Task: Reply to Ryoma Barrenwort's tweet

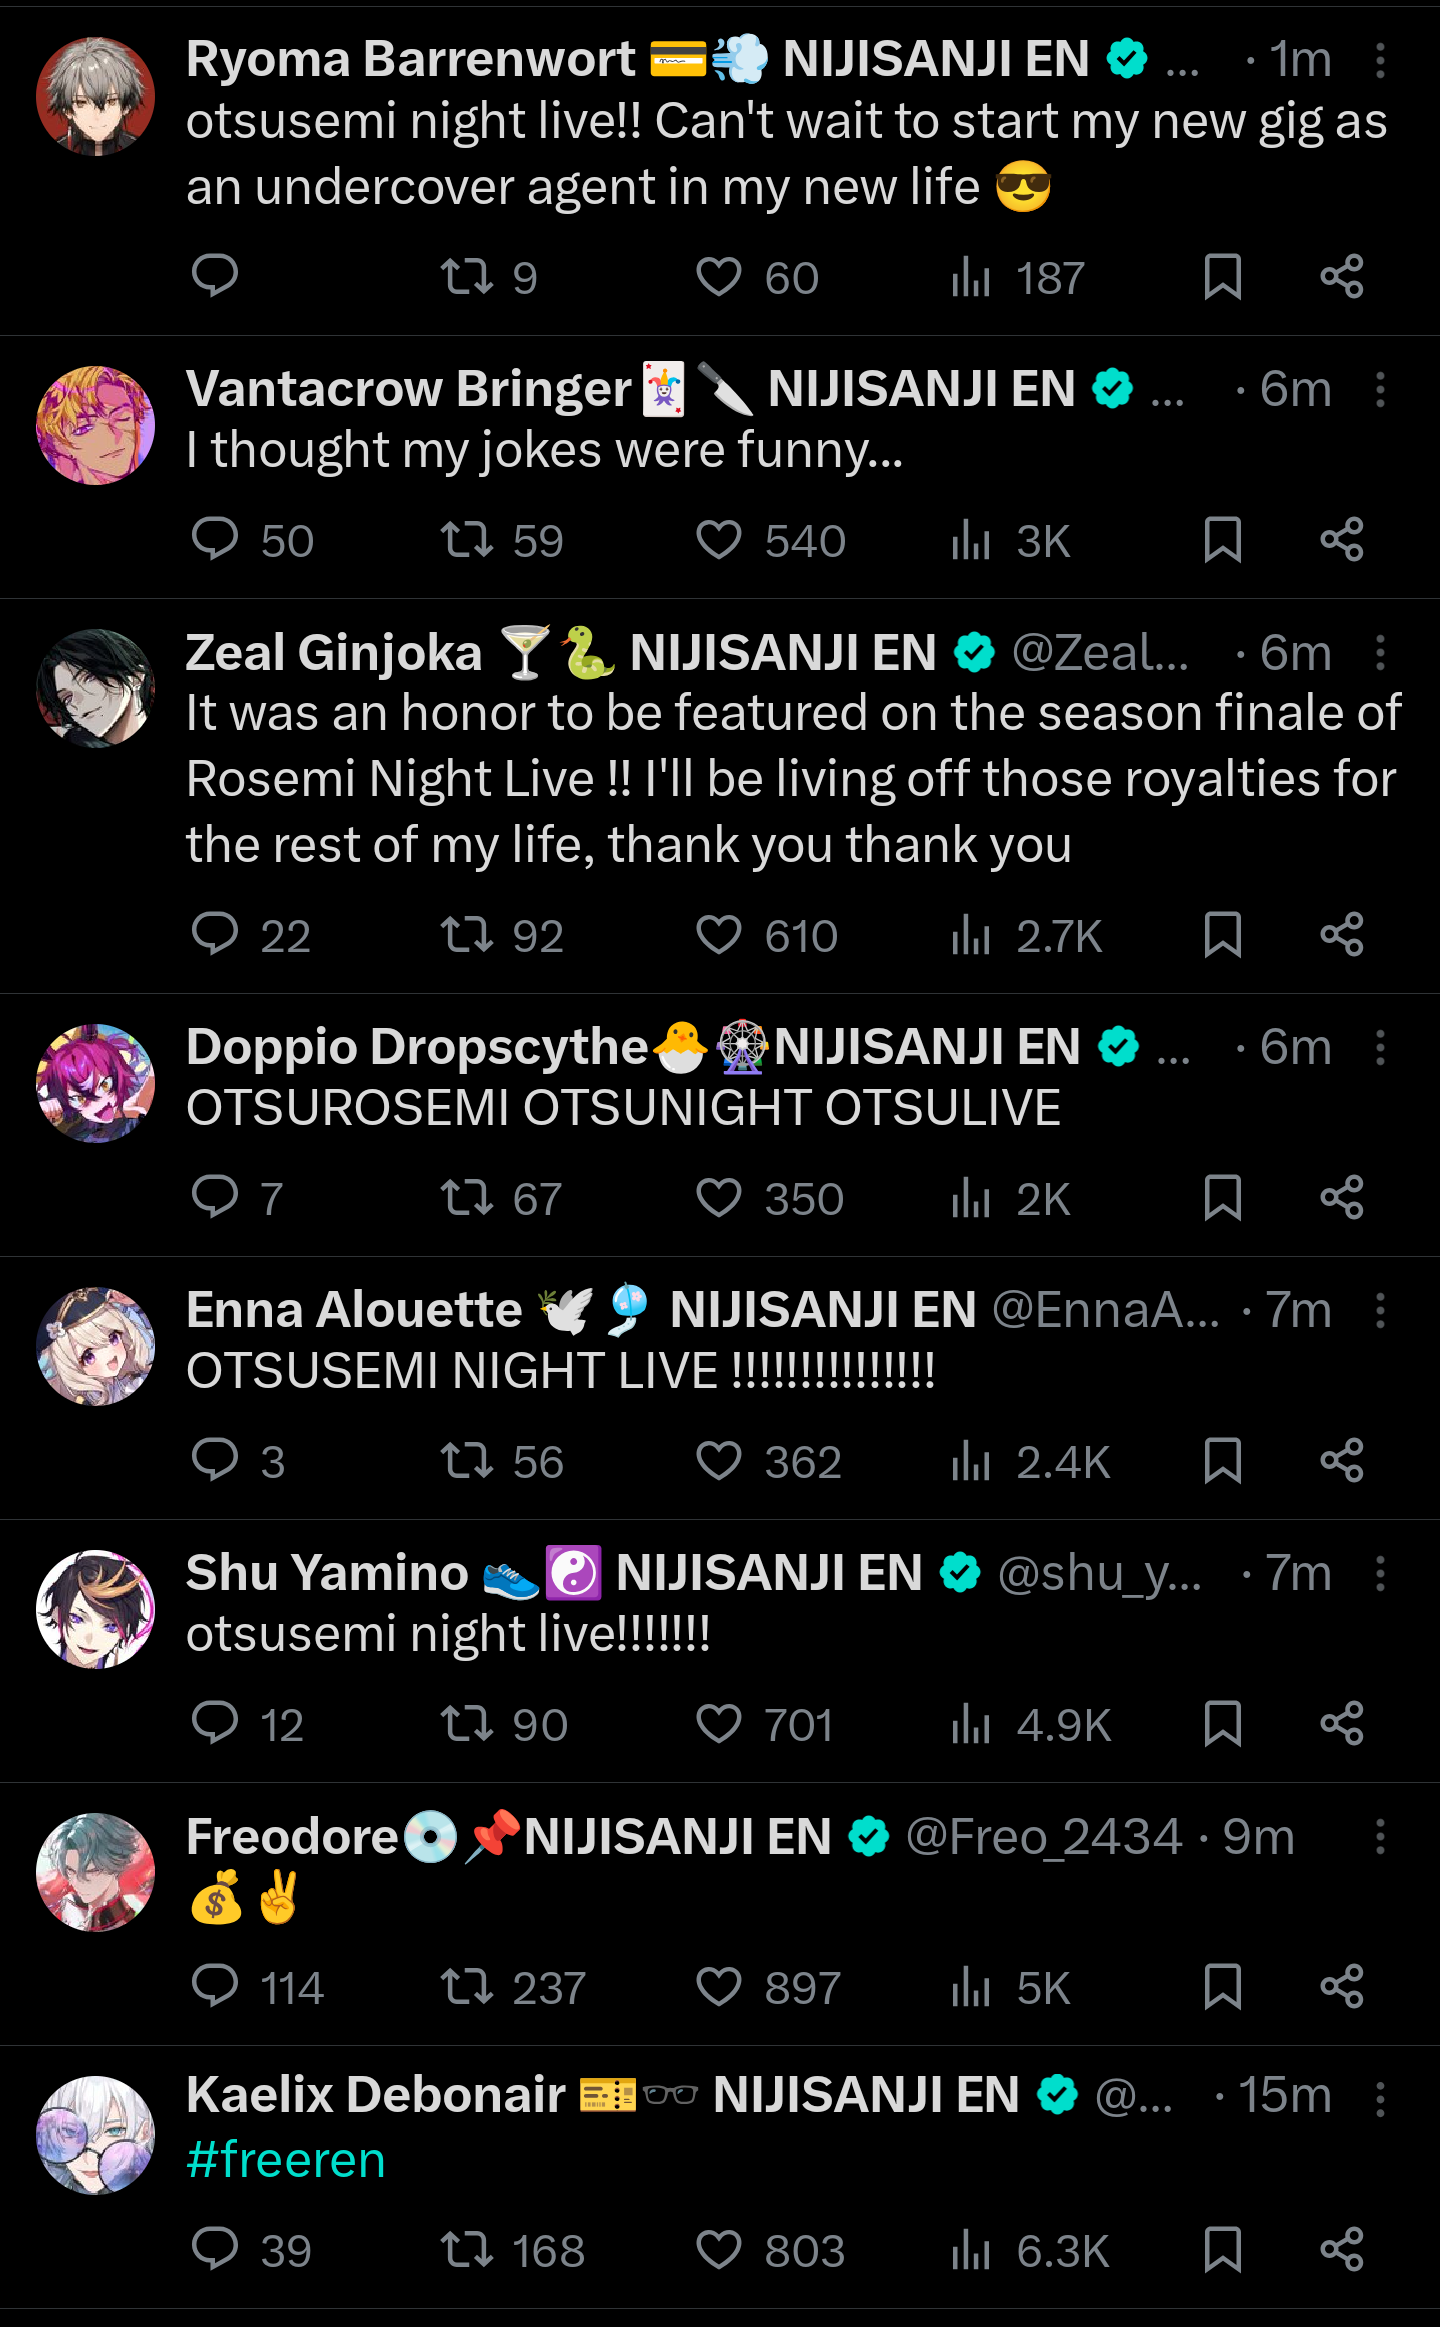Action: coord(215,276)
